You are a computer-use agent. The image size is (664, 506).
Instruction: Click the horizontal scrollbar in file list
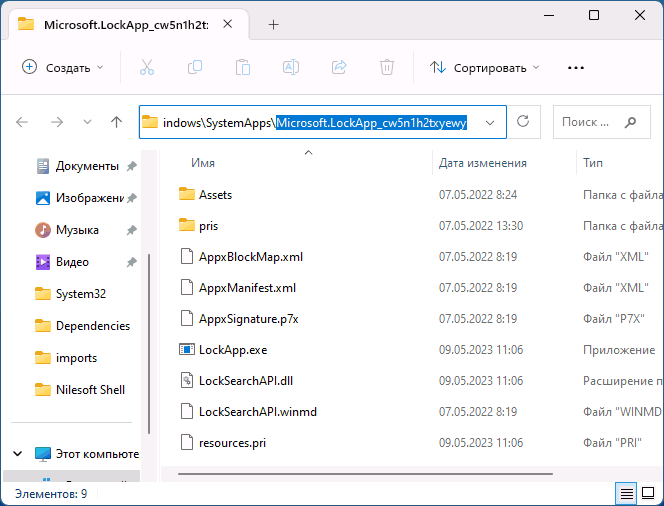pos(365,474)
